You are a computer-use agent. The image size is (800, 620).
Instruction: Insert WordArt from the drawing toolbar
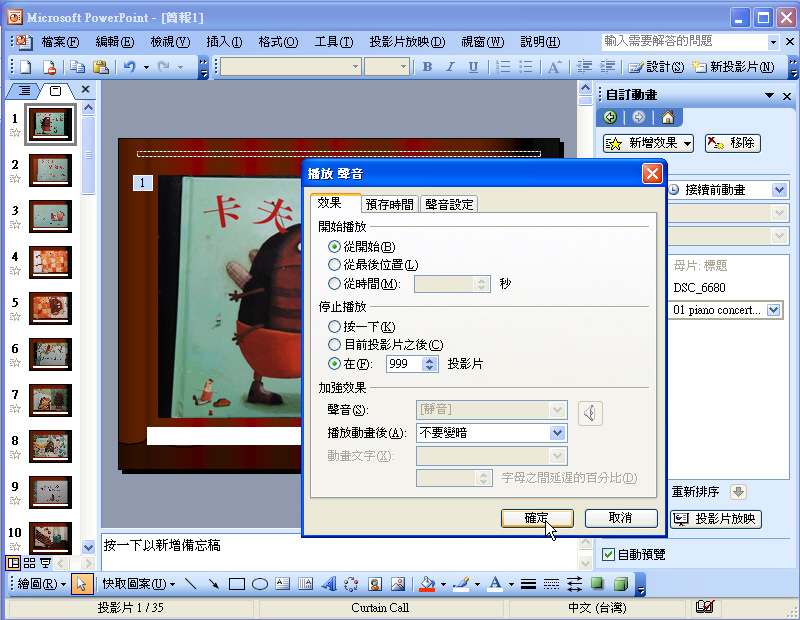[329, 584]
